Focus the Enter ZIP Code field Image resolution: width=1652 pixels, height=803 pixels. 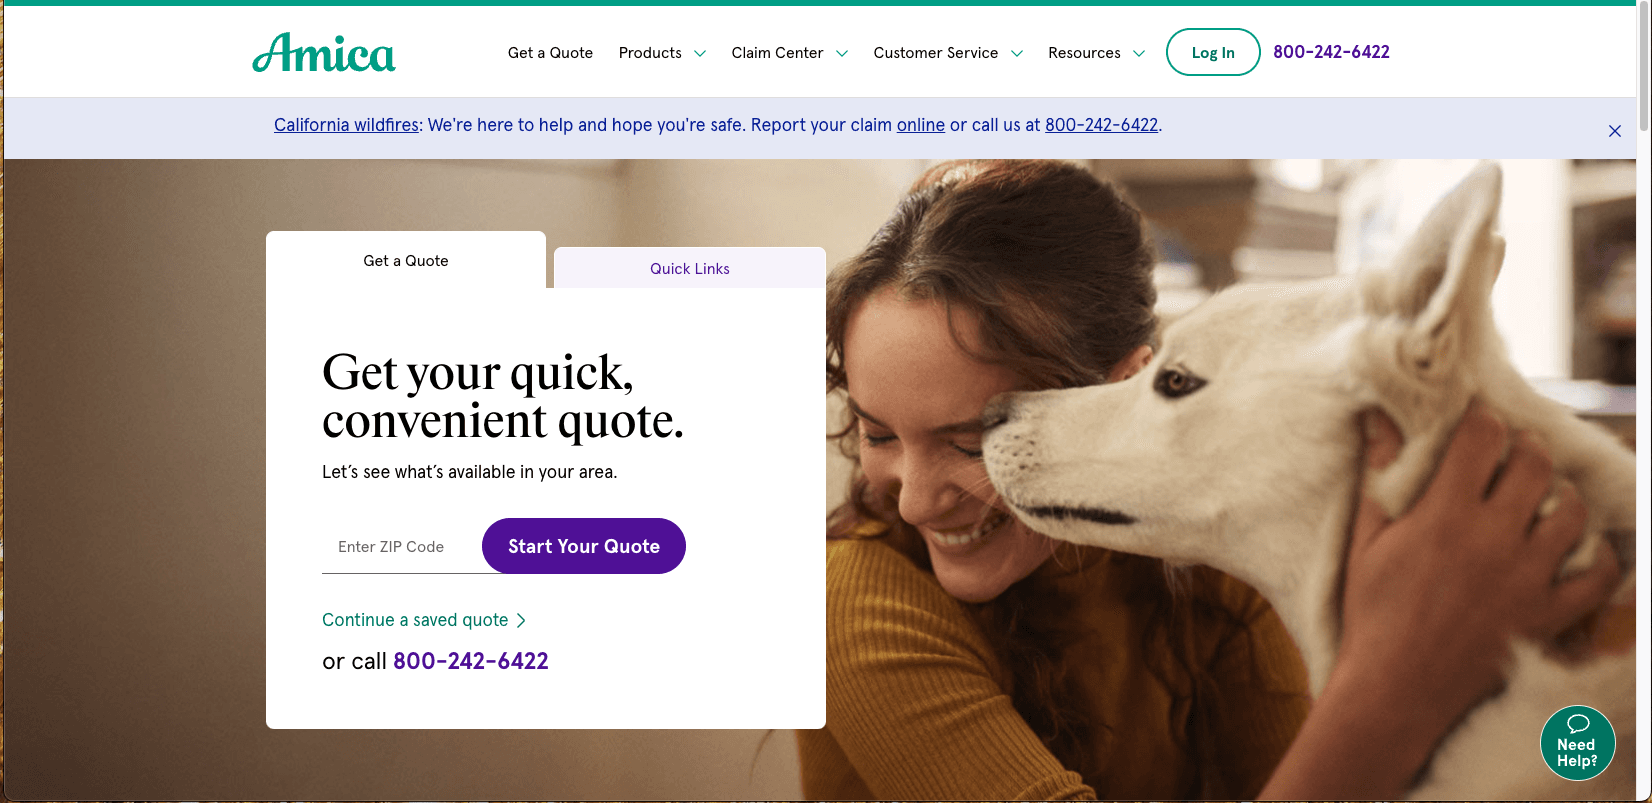pos(402,547)
